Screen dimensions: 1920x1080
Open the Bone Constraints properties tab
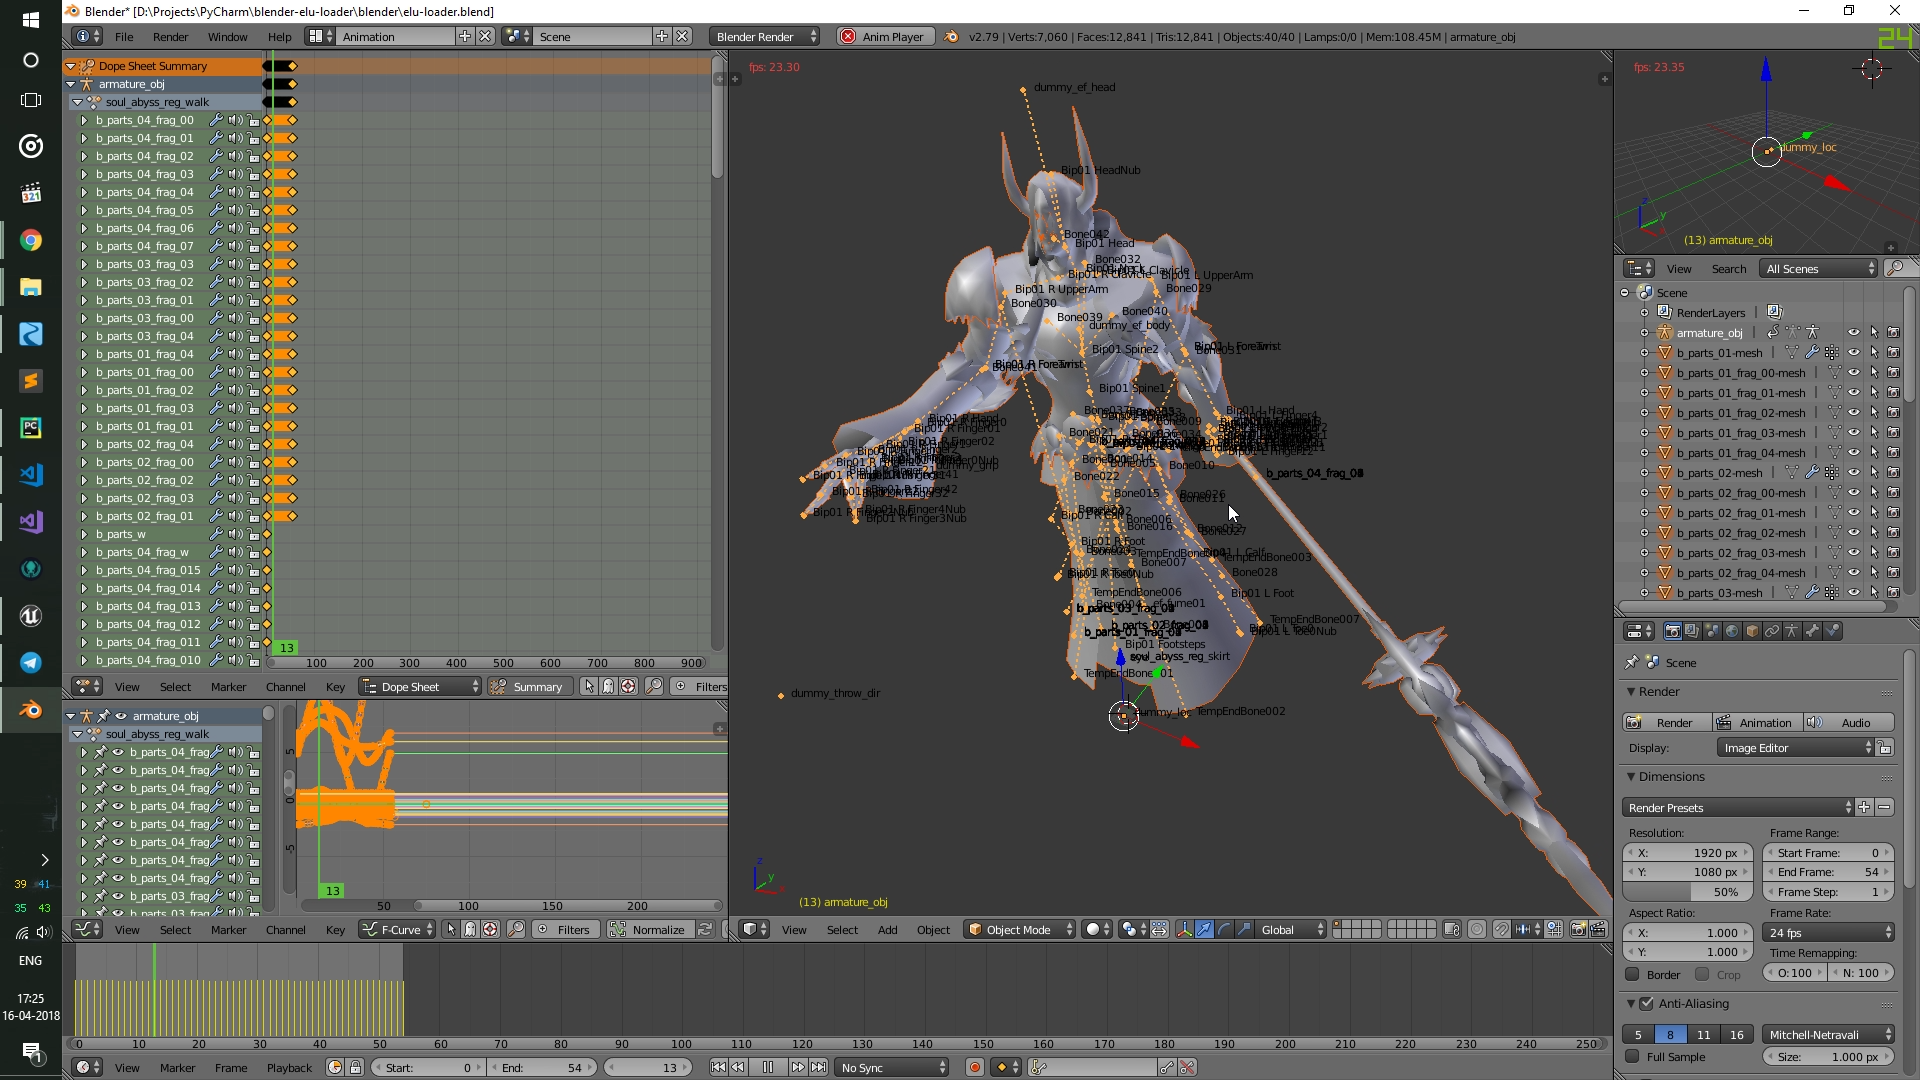tap(1833, 631)
